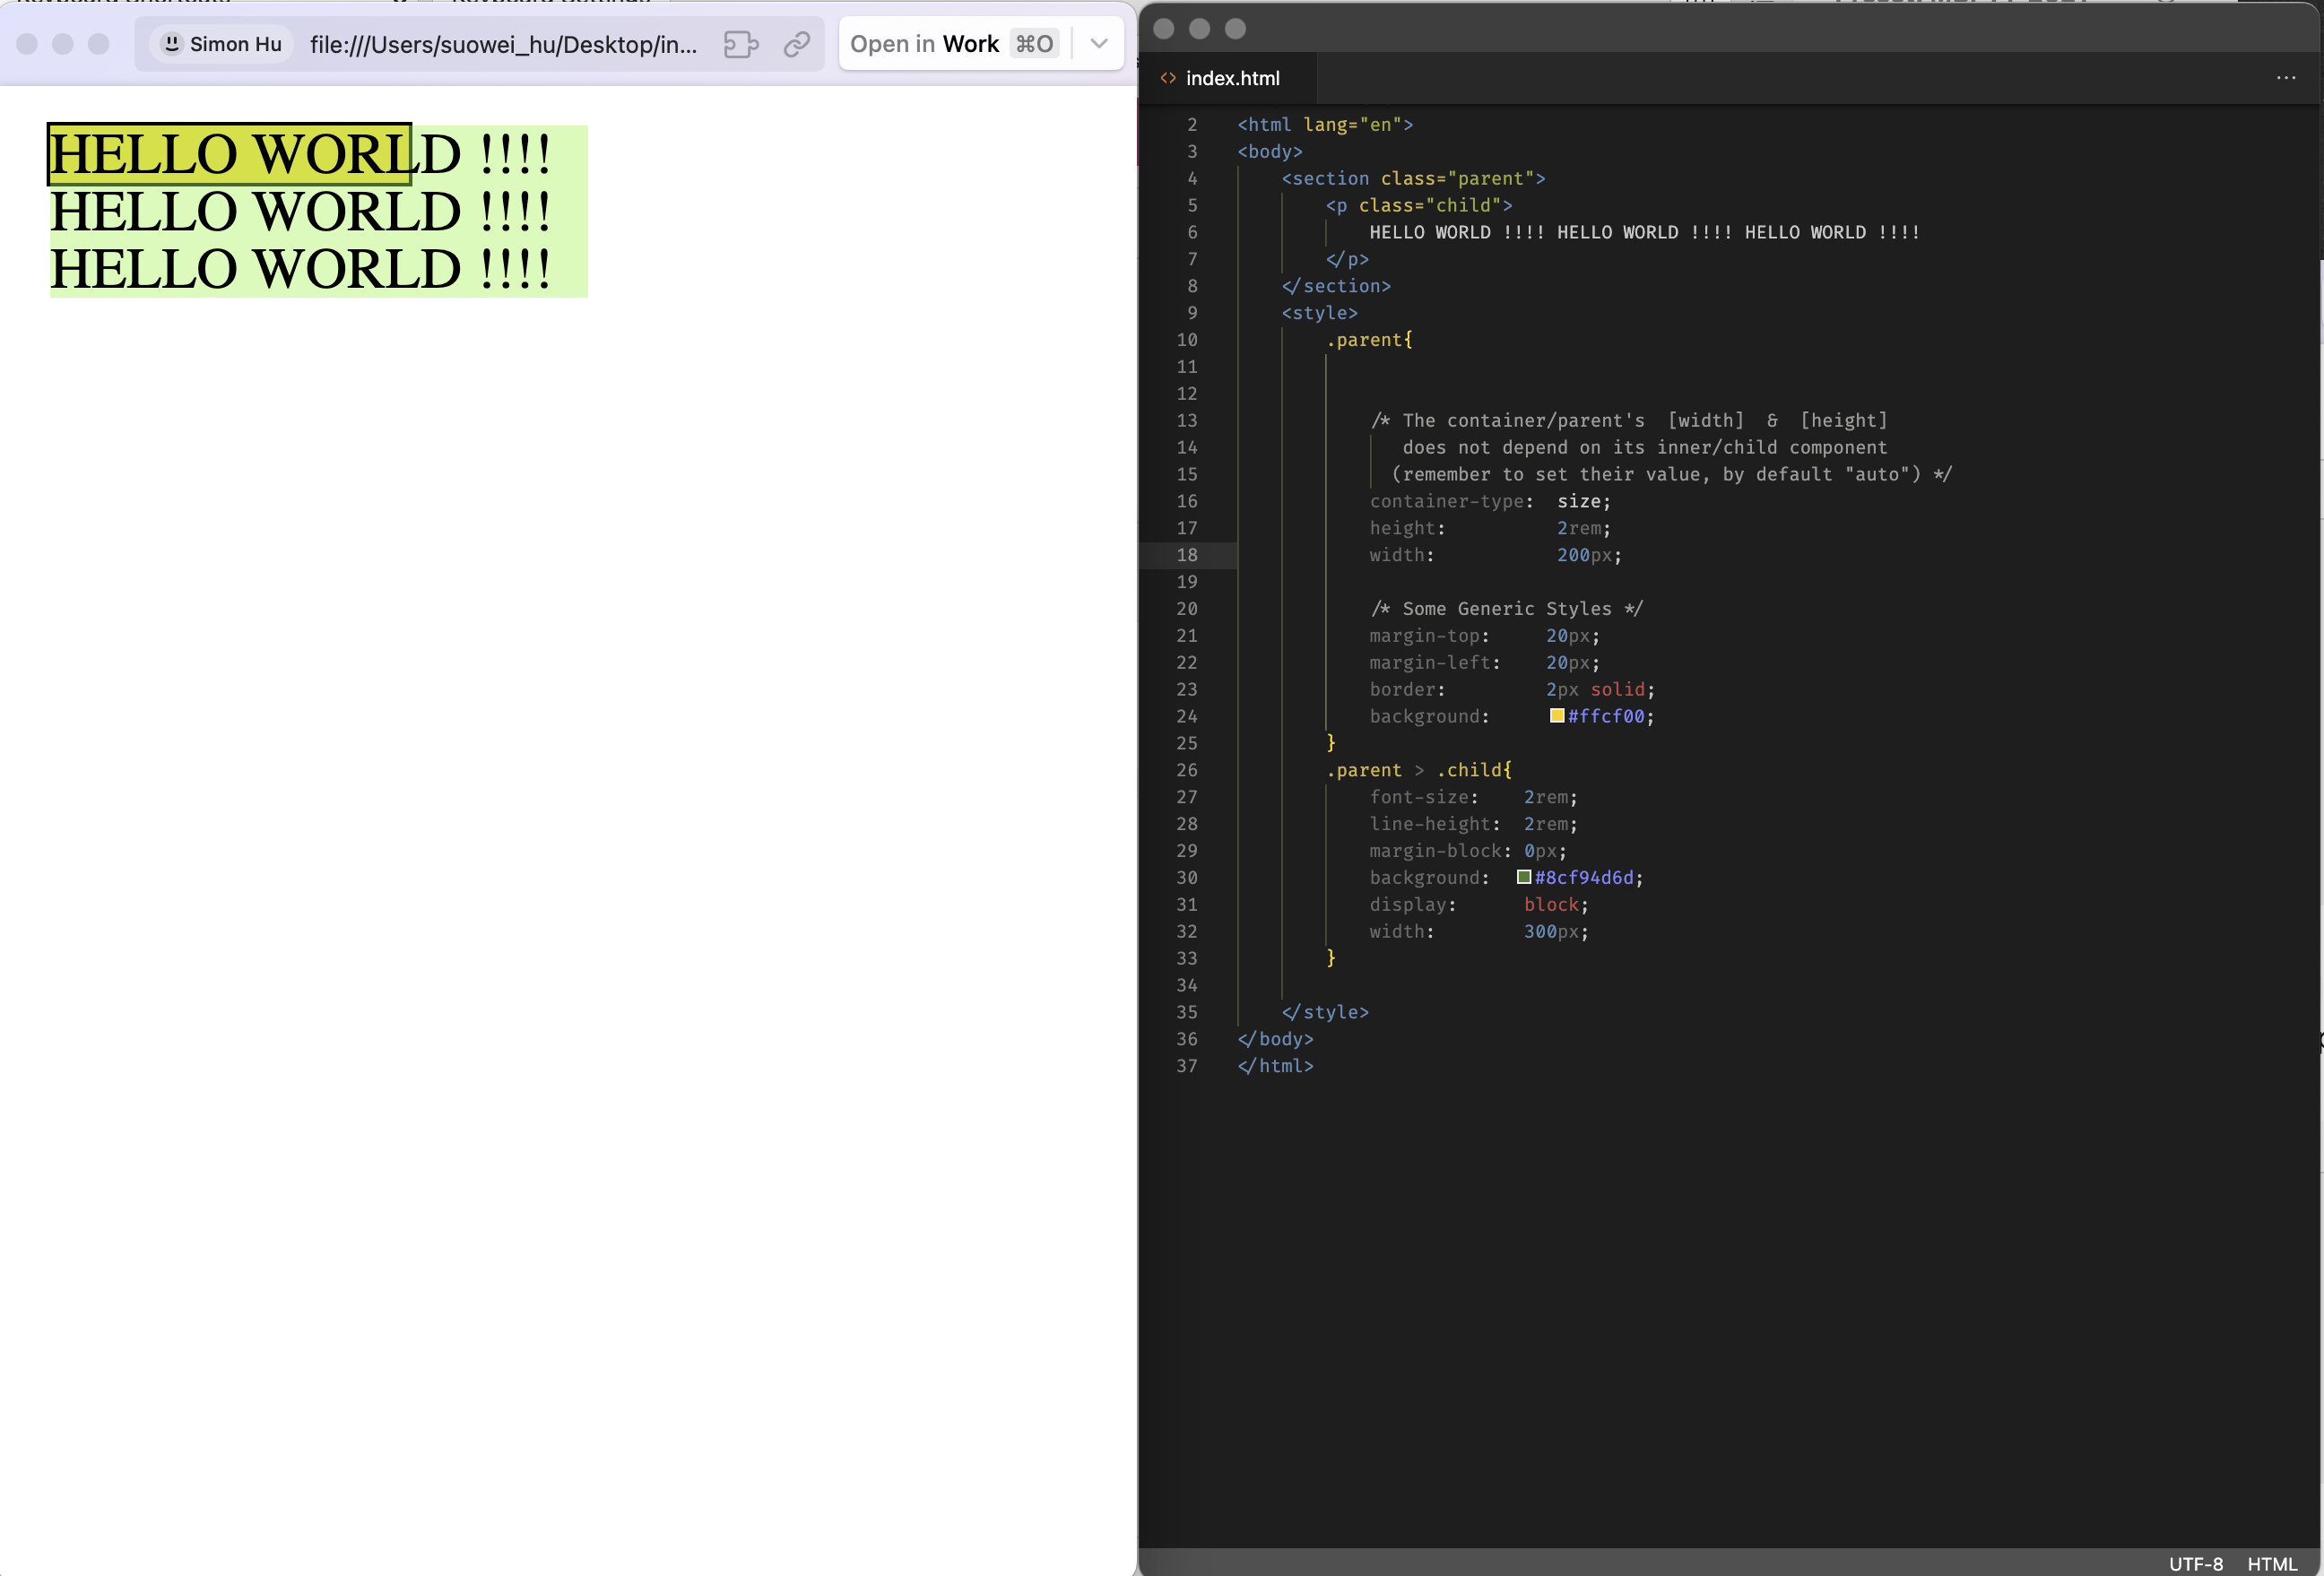The height and width of the screenshot is (1576, 2324).
Task: Expand the Open in Work dropdown arrow
Action: [x=1099, y=44]
